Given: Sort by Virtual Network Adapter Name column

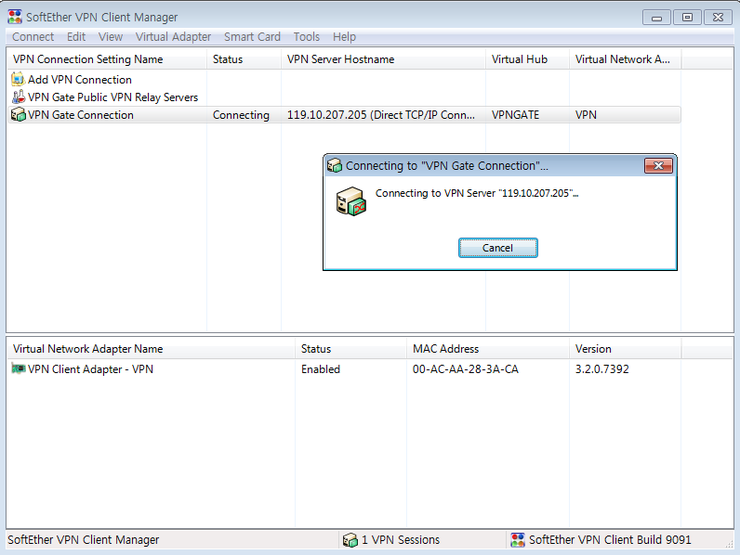Looking at the screenshot, I should coord(151,349).
